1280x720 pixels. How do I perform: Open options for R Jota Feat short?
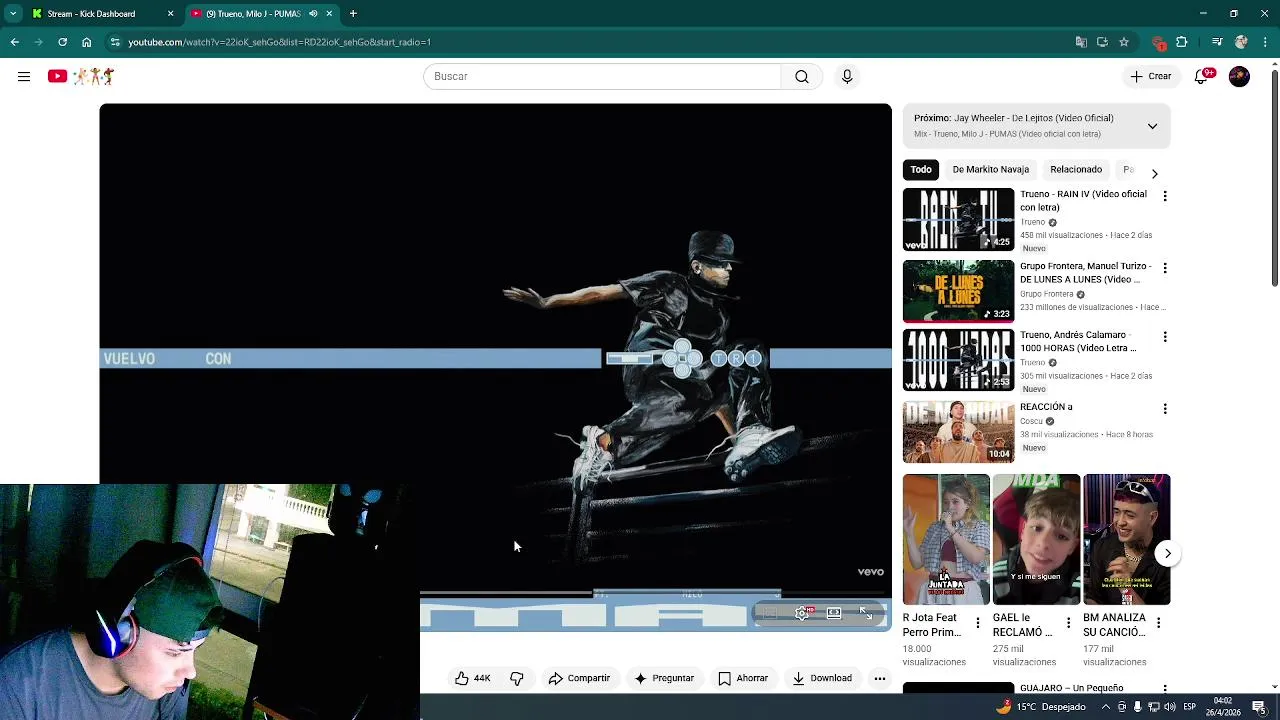pos(978,623)
